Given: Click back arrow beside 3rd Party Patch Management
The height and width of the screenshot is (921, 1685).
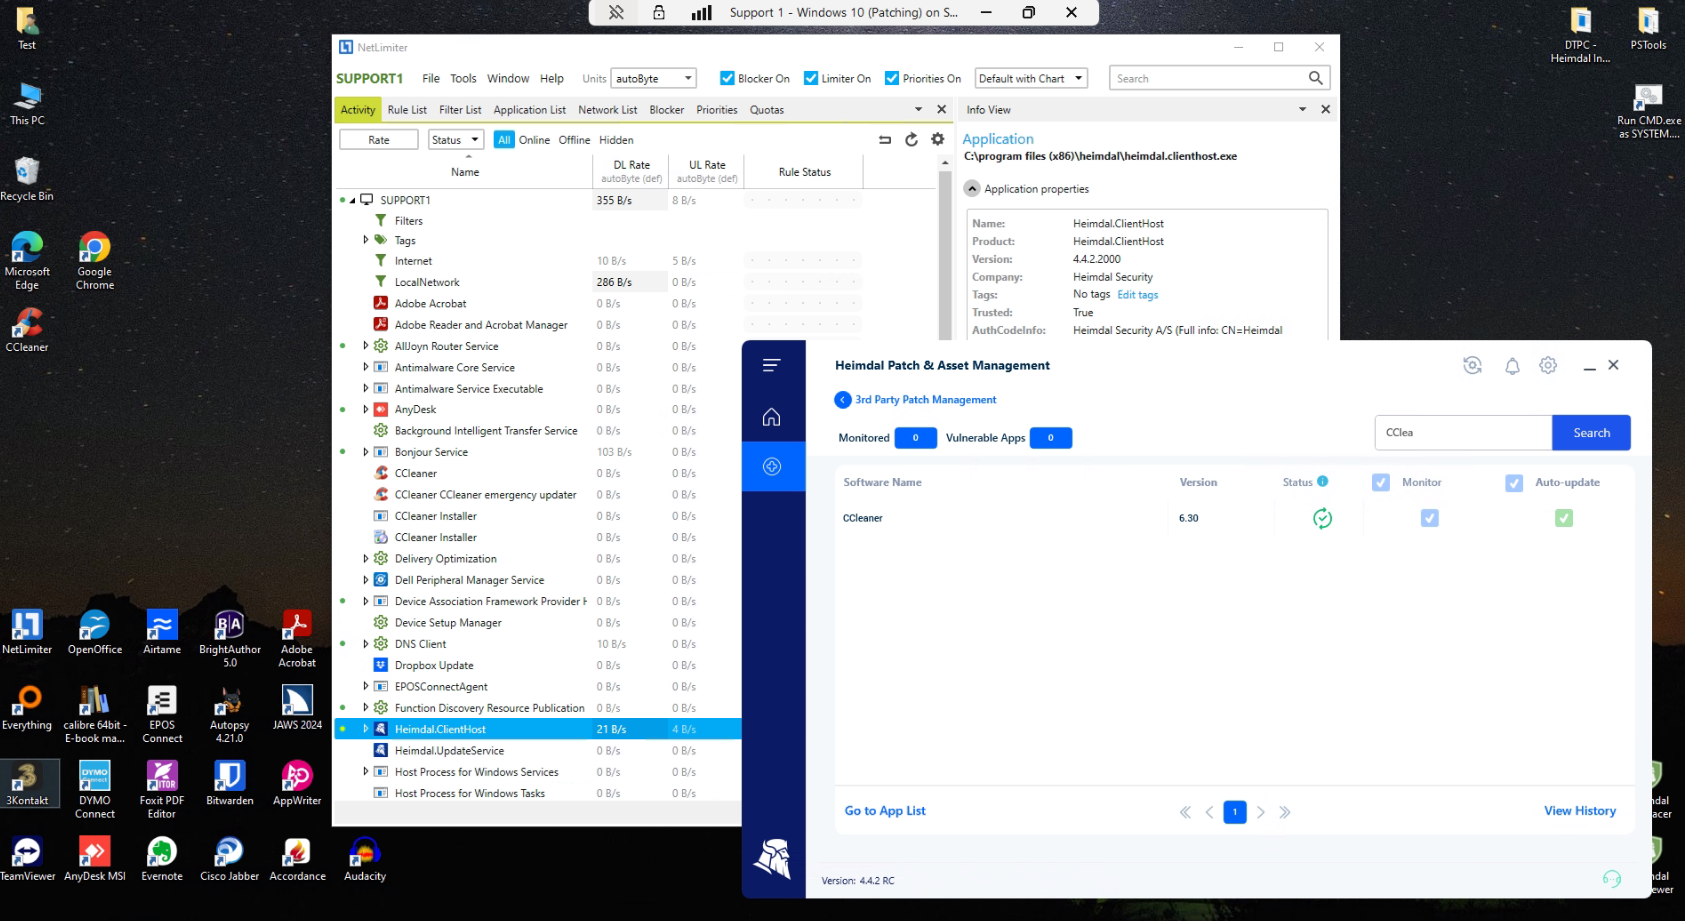Looking at the screenshot, I should tap(843, 400).
